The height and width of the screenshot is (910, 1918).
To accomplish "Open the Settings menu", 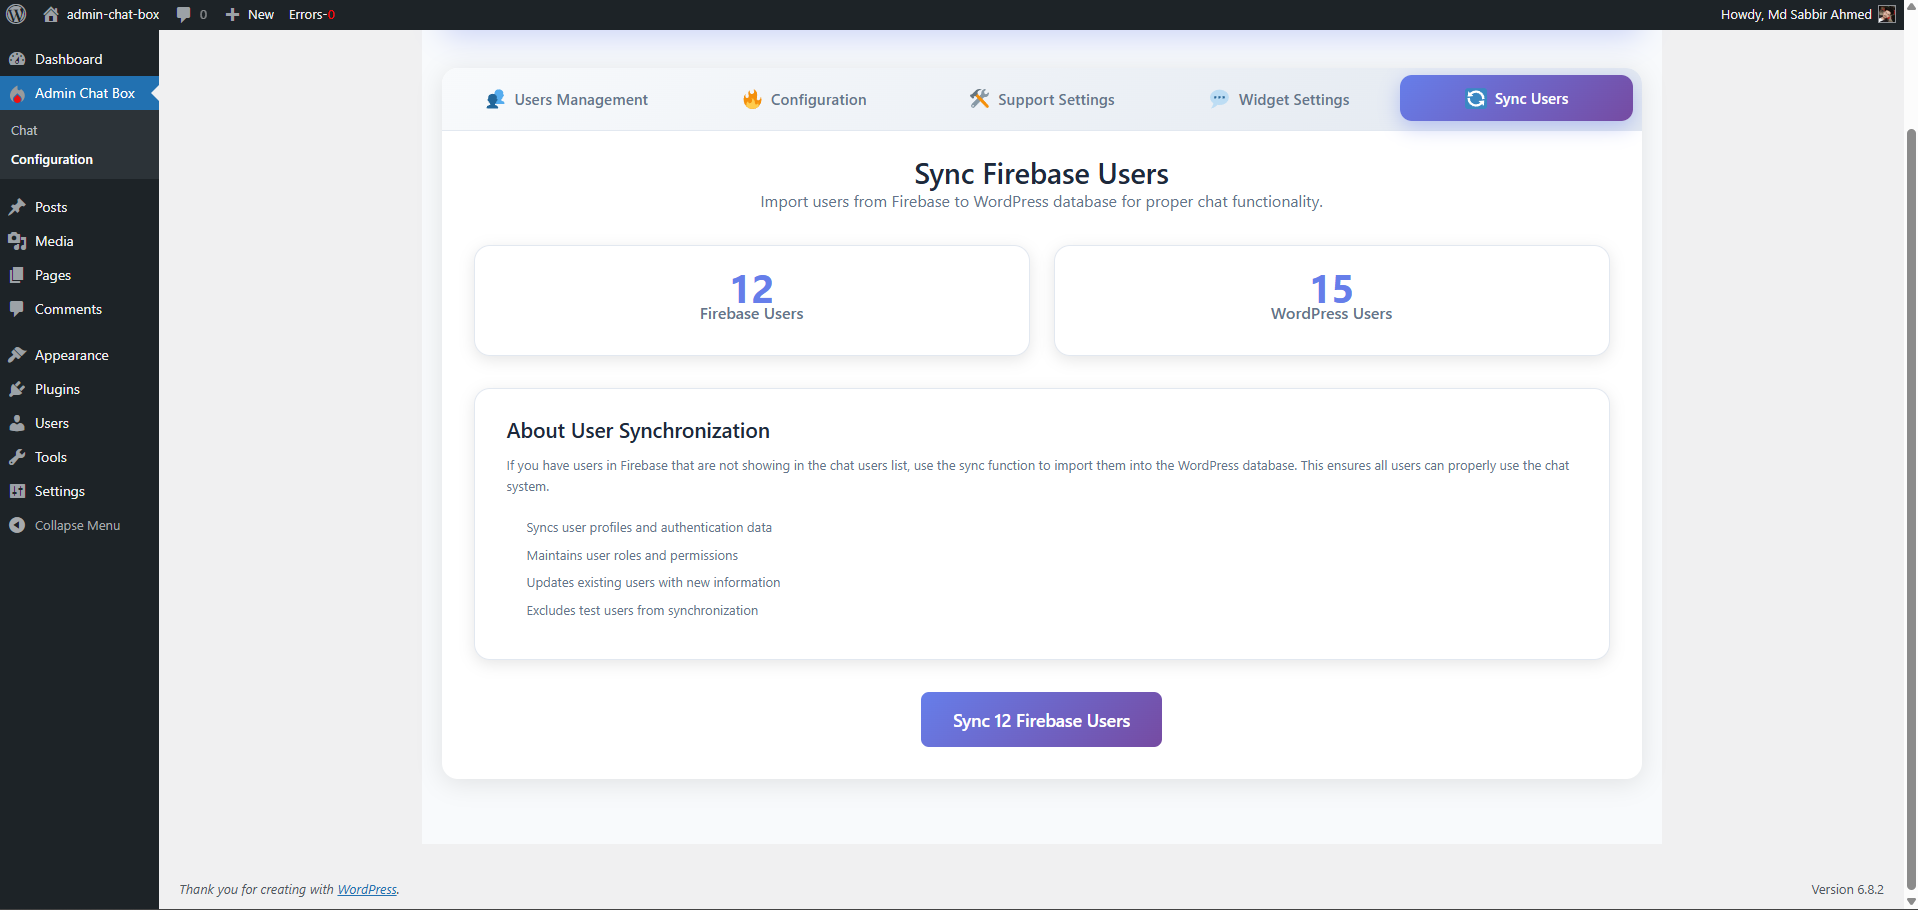I will 79,491.
